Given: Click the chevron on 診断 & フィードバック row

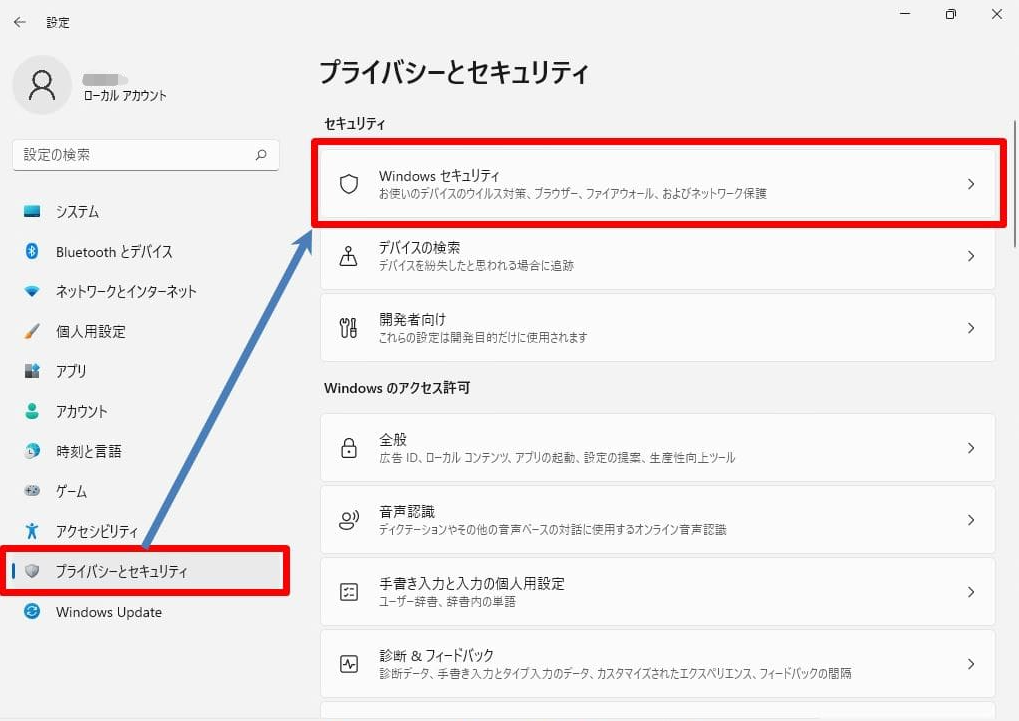Looking at the screenshot, I should pyautogui.click(x=971, y=664).
